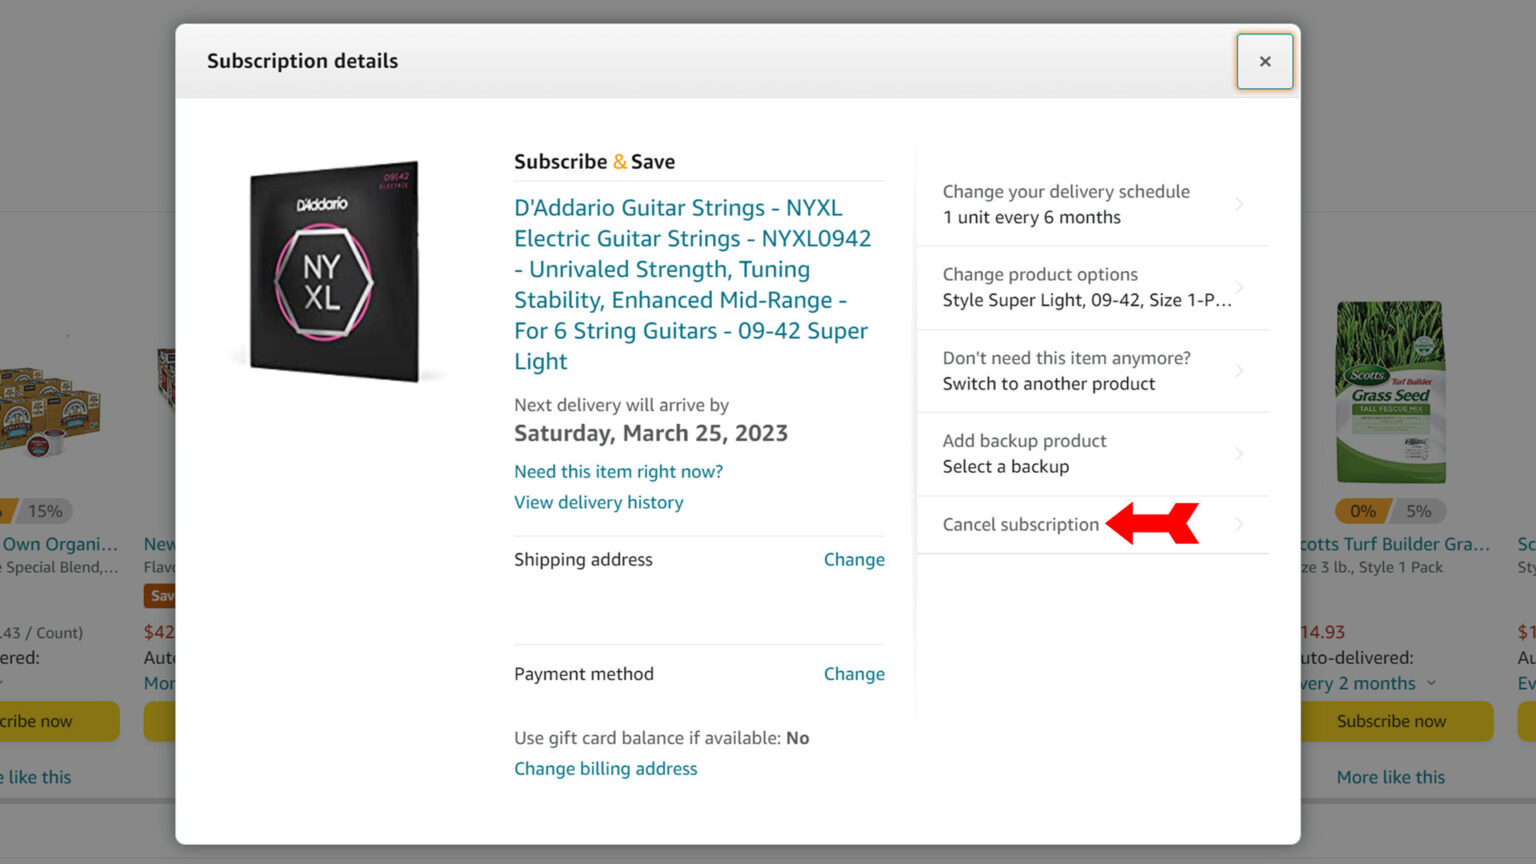Change the shipping address
This screenshot has width=1536, height=864.
tap(853, 559)
